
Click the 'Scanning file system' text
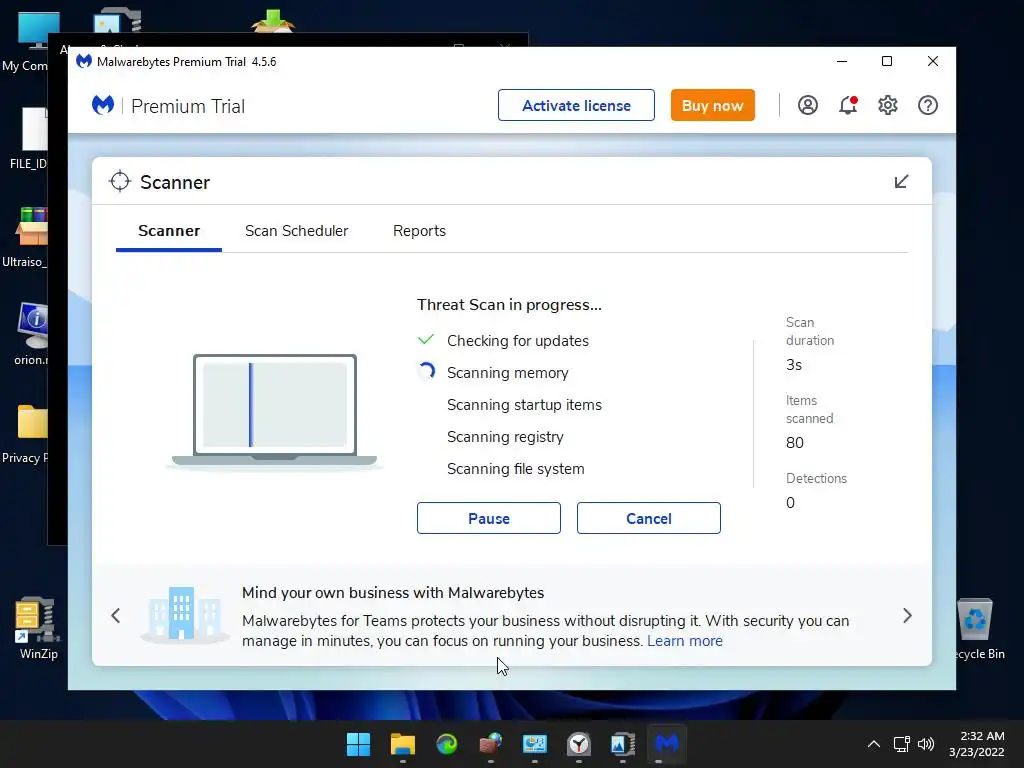pos(516,469)
